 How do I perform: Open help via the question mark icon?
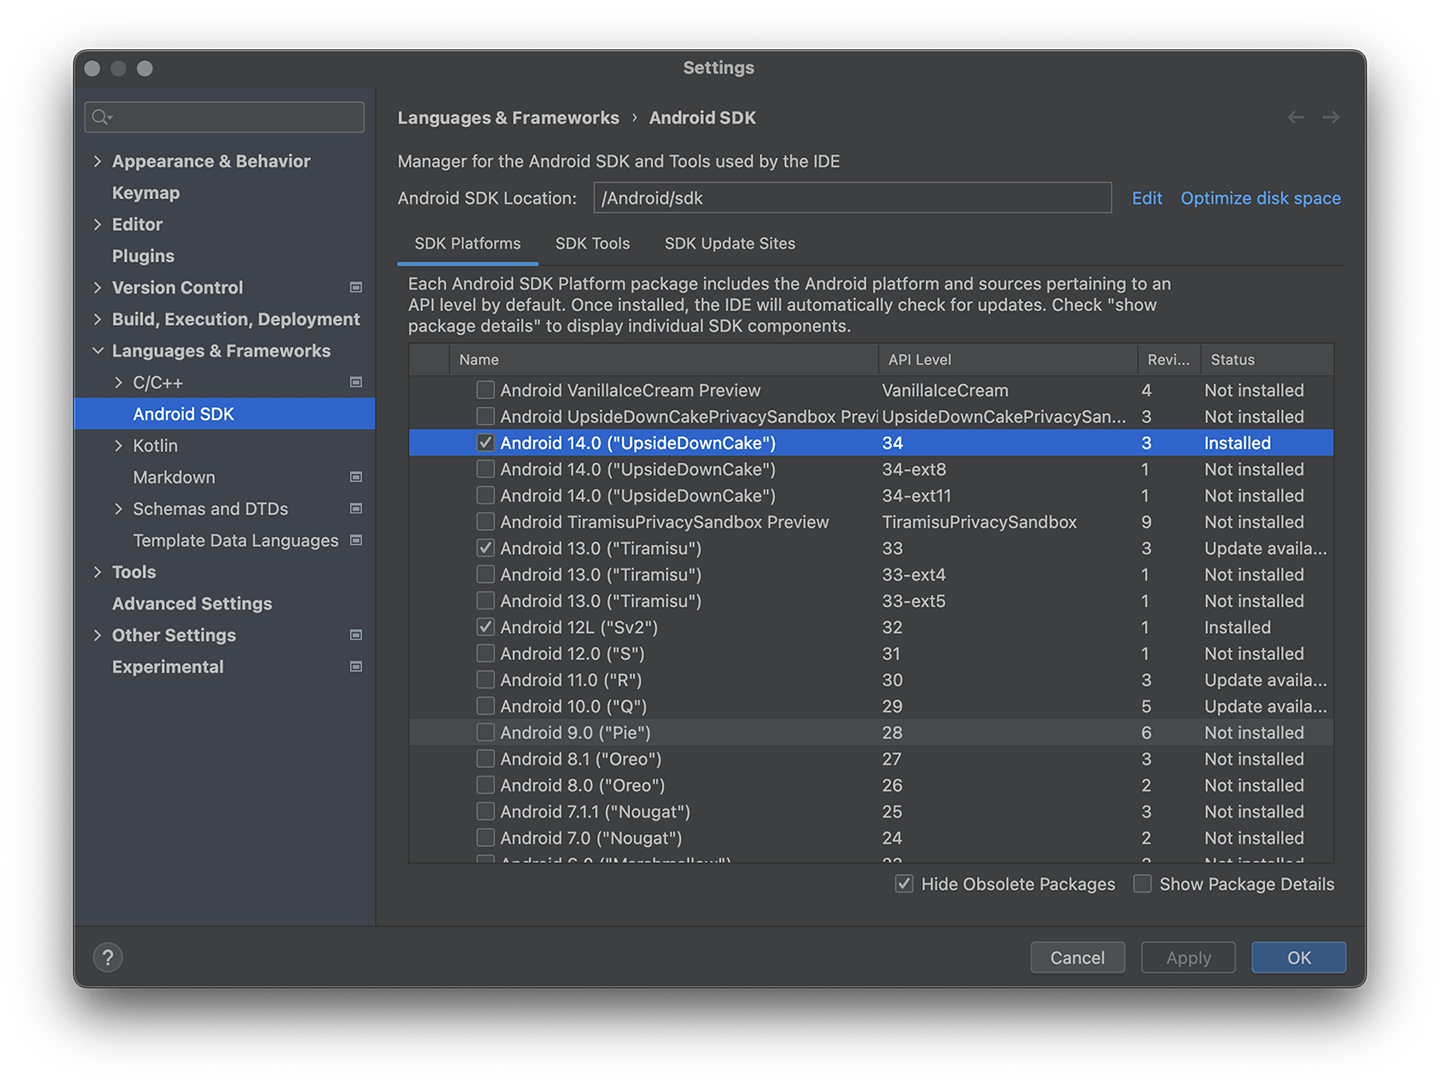pos(108,957)
